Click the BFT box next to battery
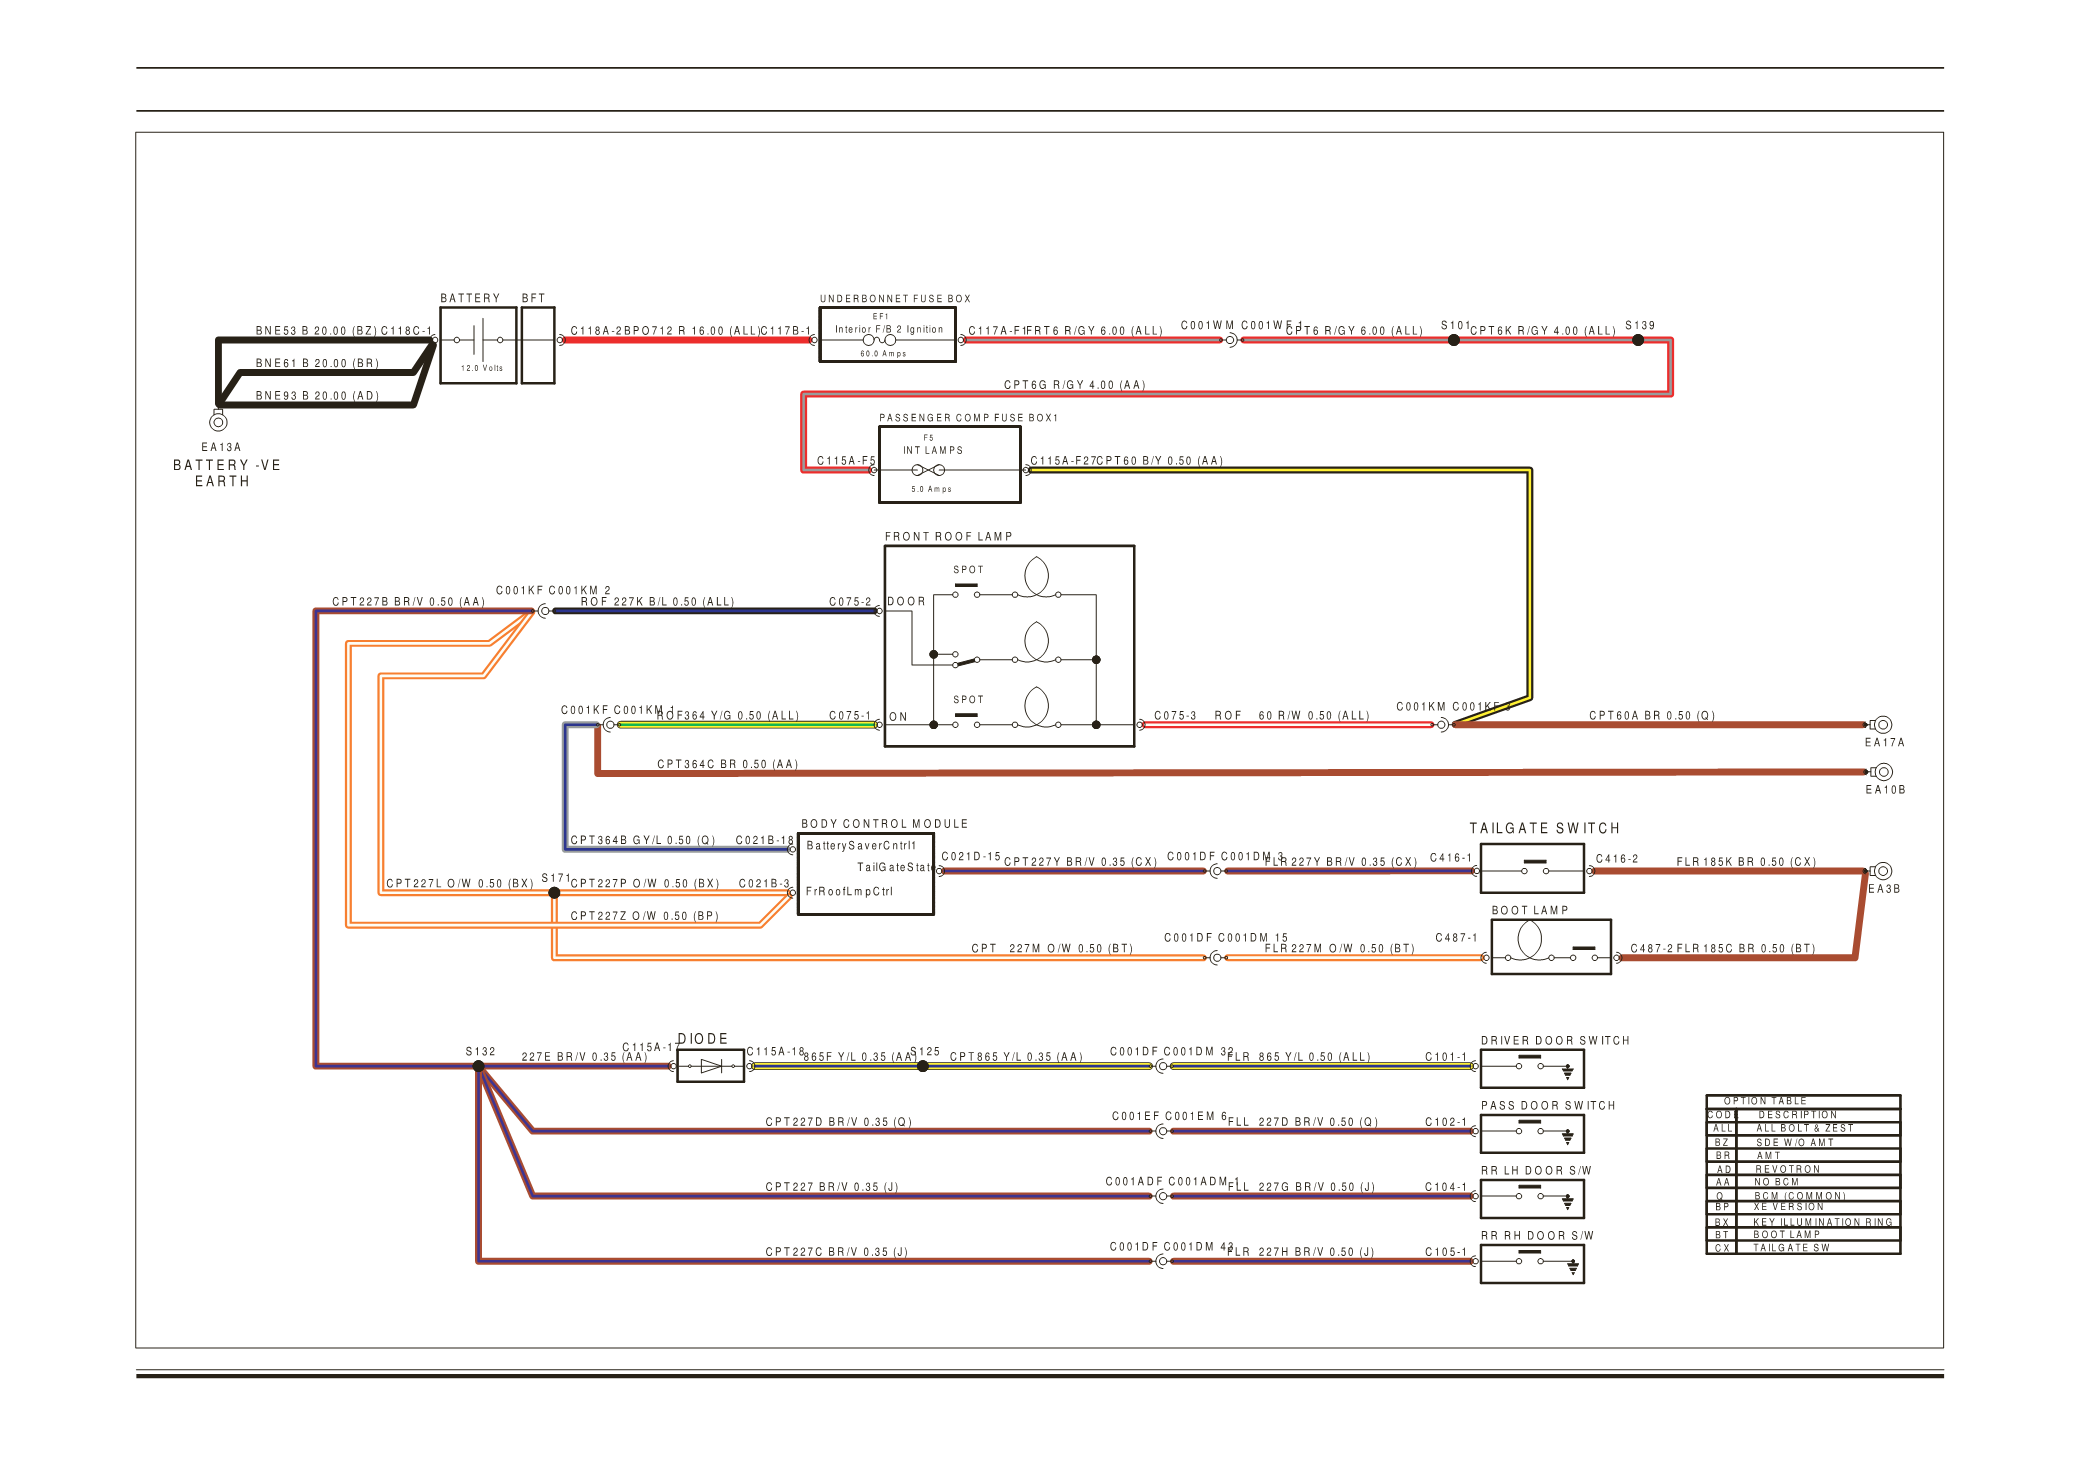The width and height of the screenshot is (2080, 1471). tap(537, 345)
